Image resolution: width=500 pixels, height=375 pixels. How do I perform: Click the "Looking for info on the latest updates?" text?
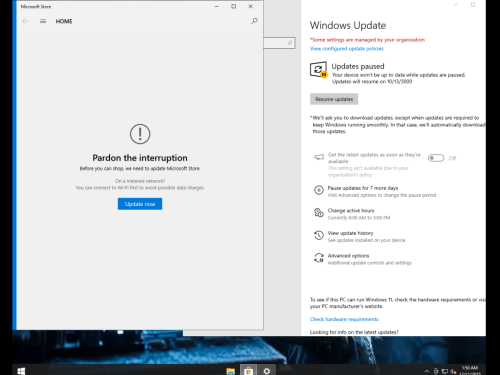(x=354, y=332)
